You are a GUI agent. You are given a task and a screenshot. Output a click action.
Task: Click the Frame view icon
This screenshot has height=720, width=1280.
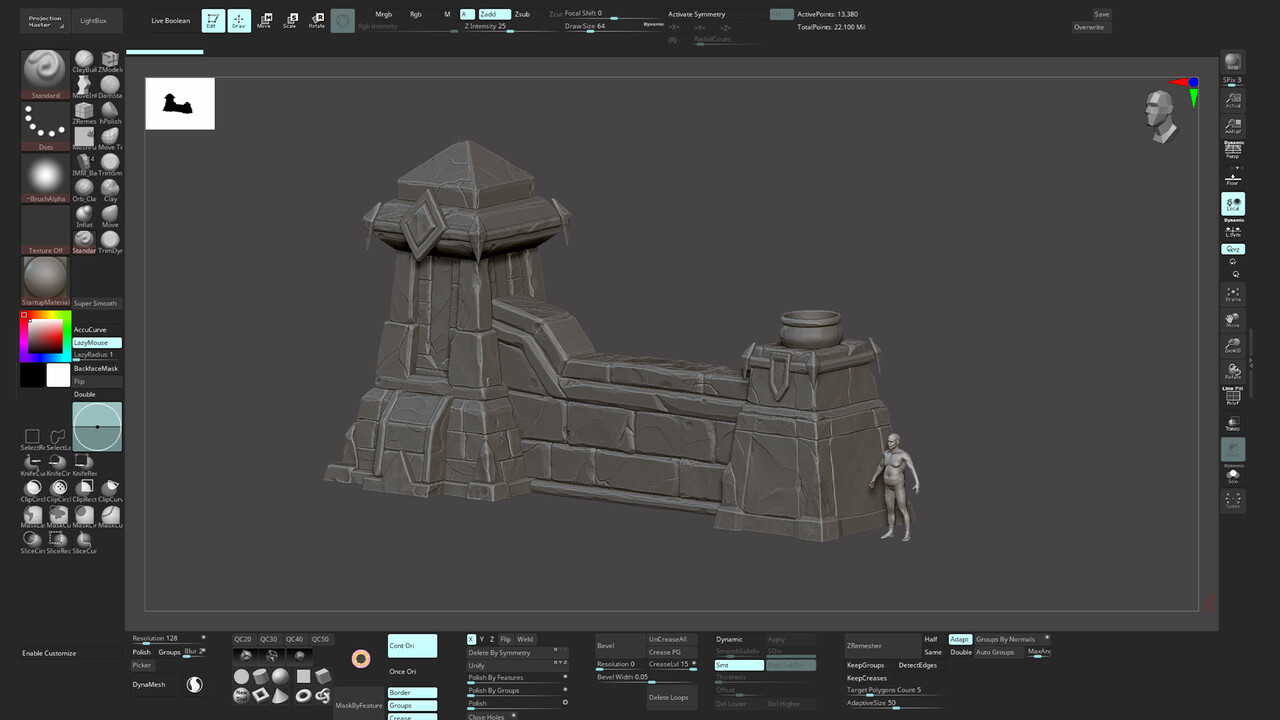[x=1233, y=295]
